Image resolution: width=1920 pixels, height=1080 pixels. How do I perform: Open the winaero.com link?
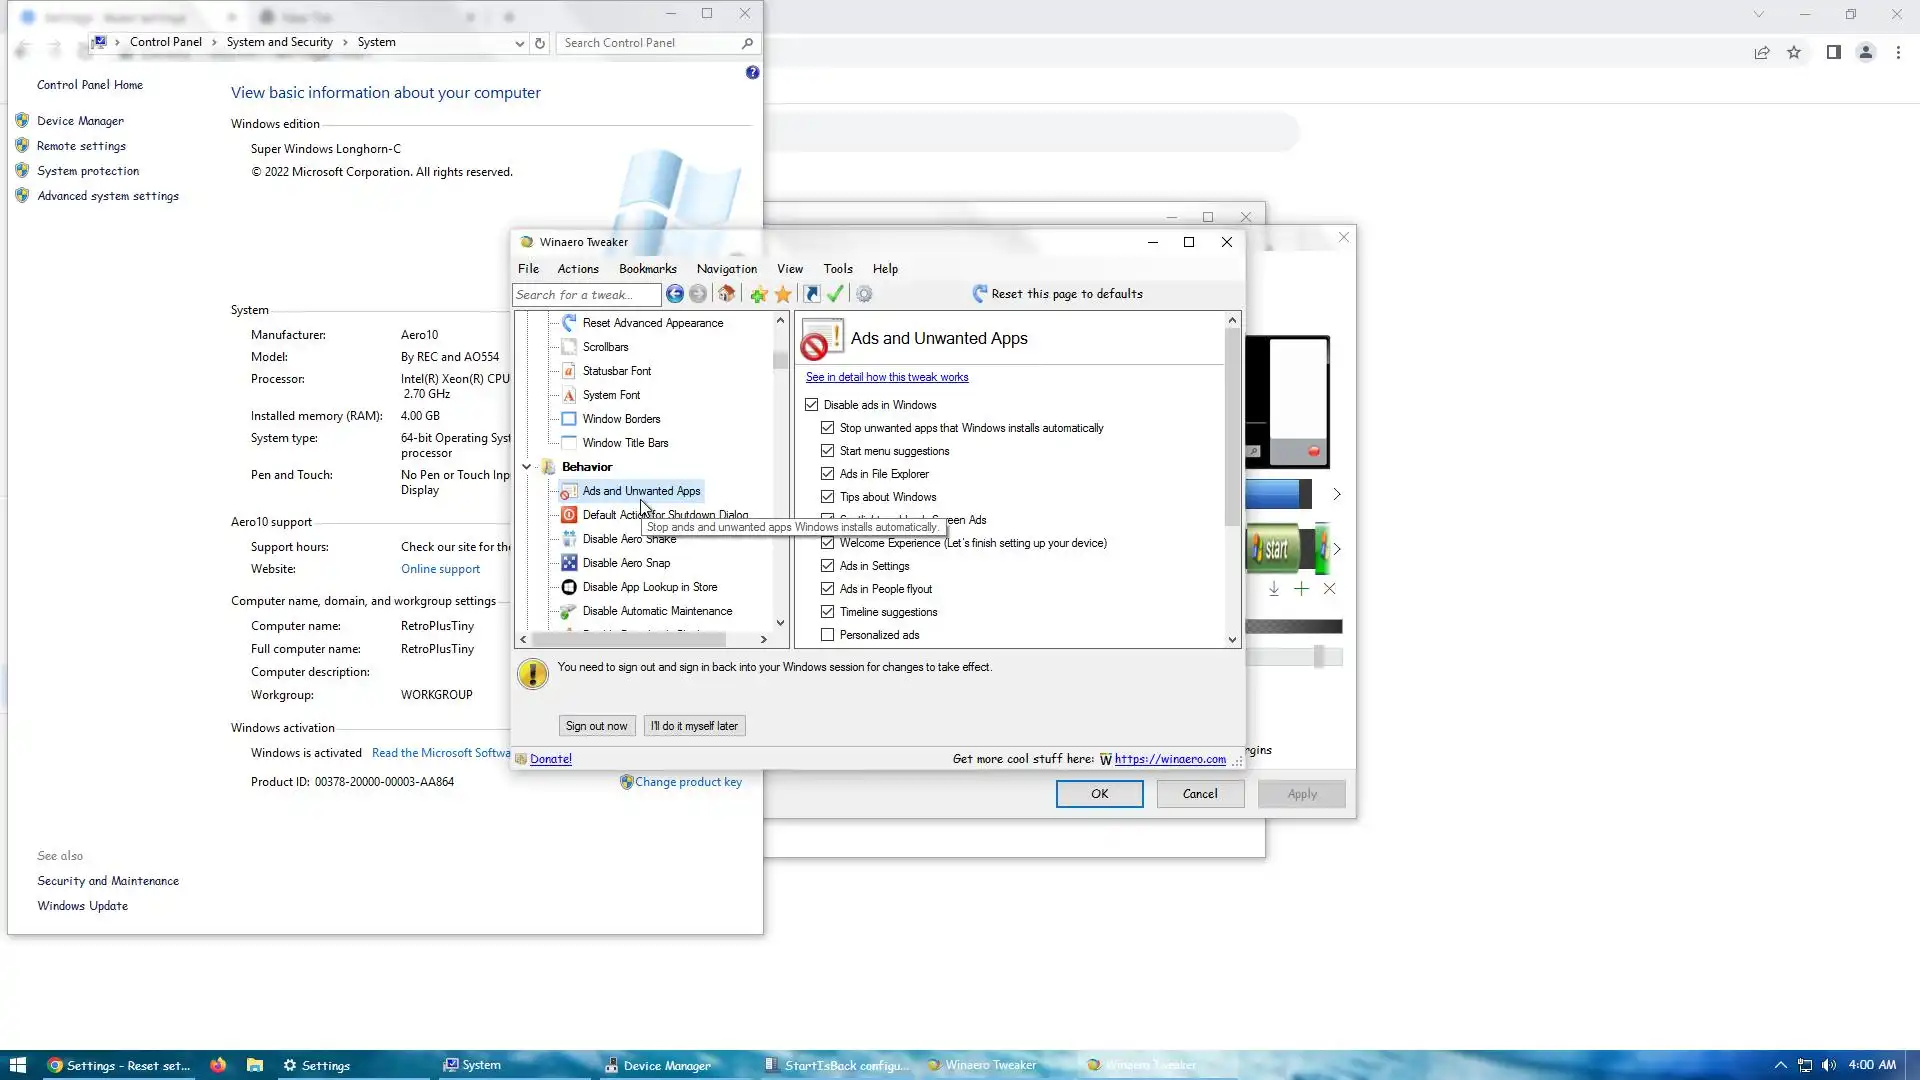coord(1170,759)
